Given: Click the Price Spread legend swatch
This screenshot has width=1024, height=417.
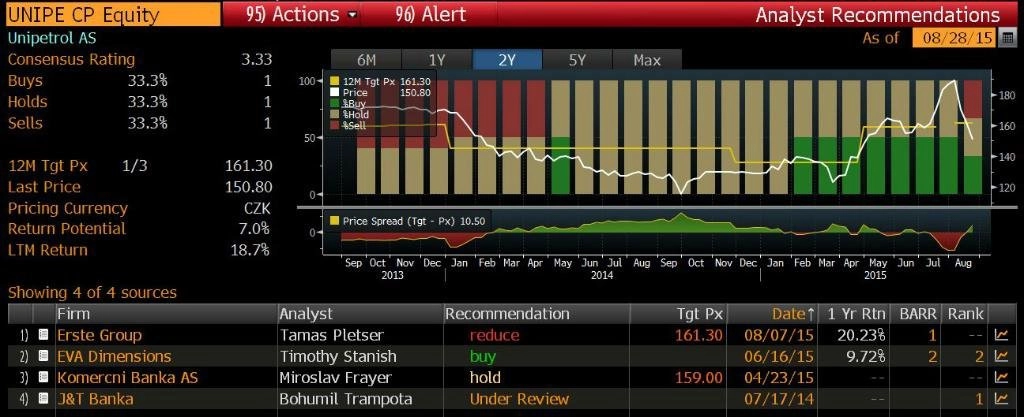Looking at the screenshot, I should tap(334, 221).
